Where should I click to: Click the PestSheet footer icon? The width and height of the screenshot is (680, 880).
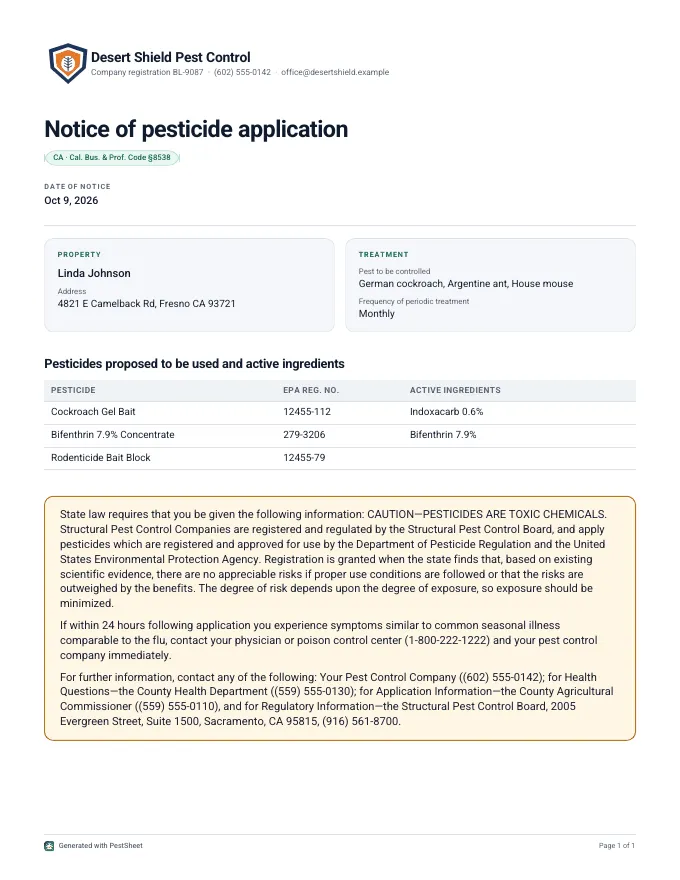[49, 846]
